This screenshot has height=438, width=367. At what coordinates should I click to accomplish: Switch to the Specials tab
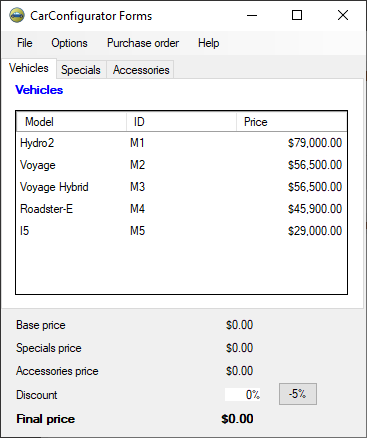[x=81, y=70]
